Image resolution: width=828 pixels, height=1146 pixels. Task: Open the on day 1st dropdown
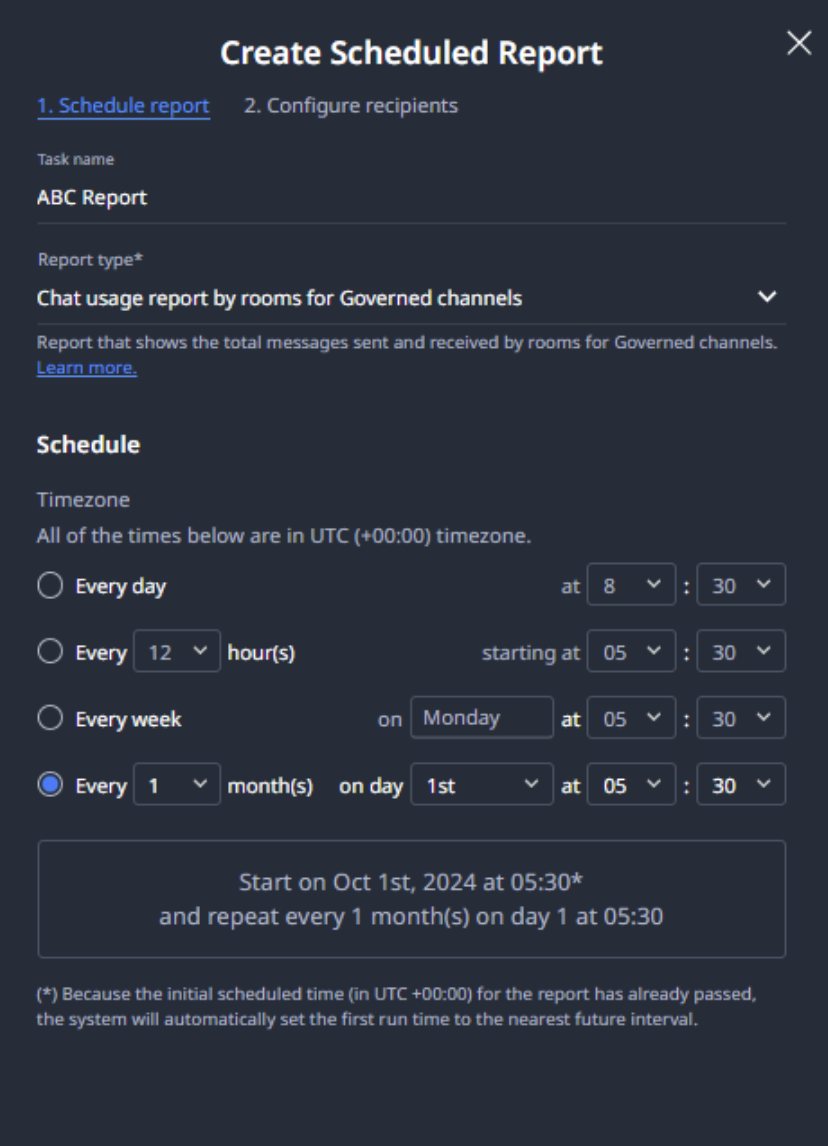tap(482, 784)
